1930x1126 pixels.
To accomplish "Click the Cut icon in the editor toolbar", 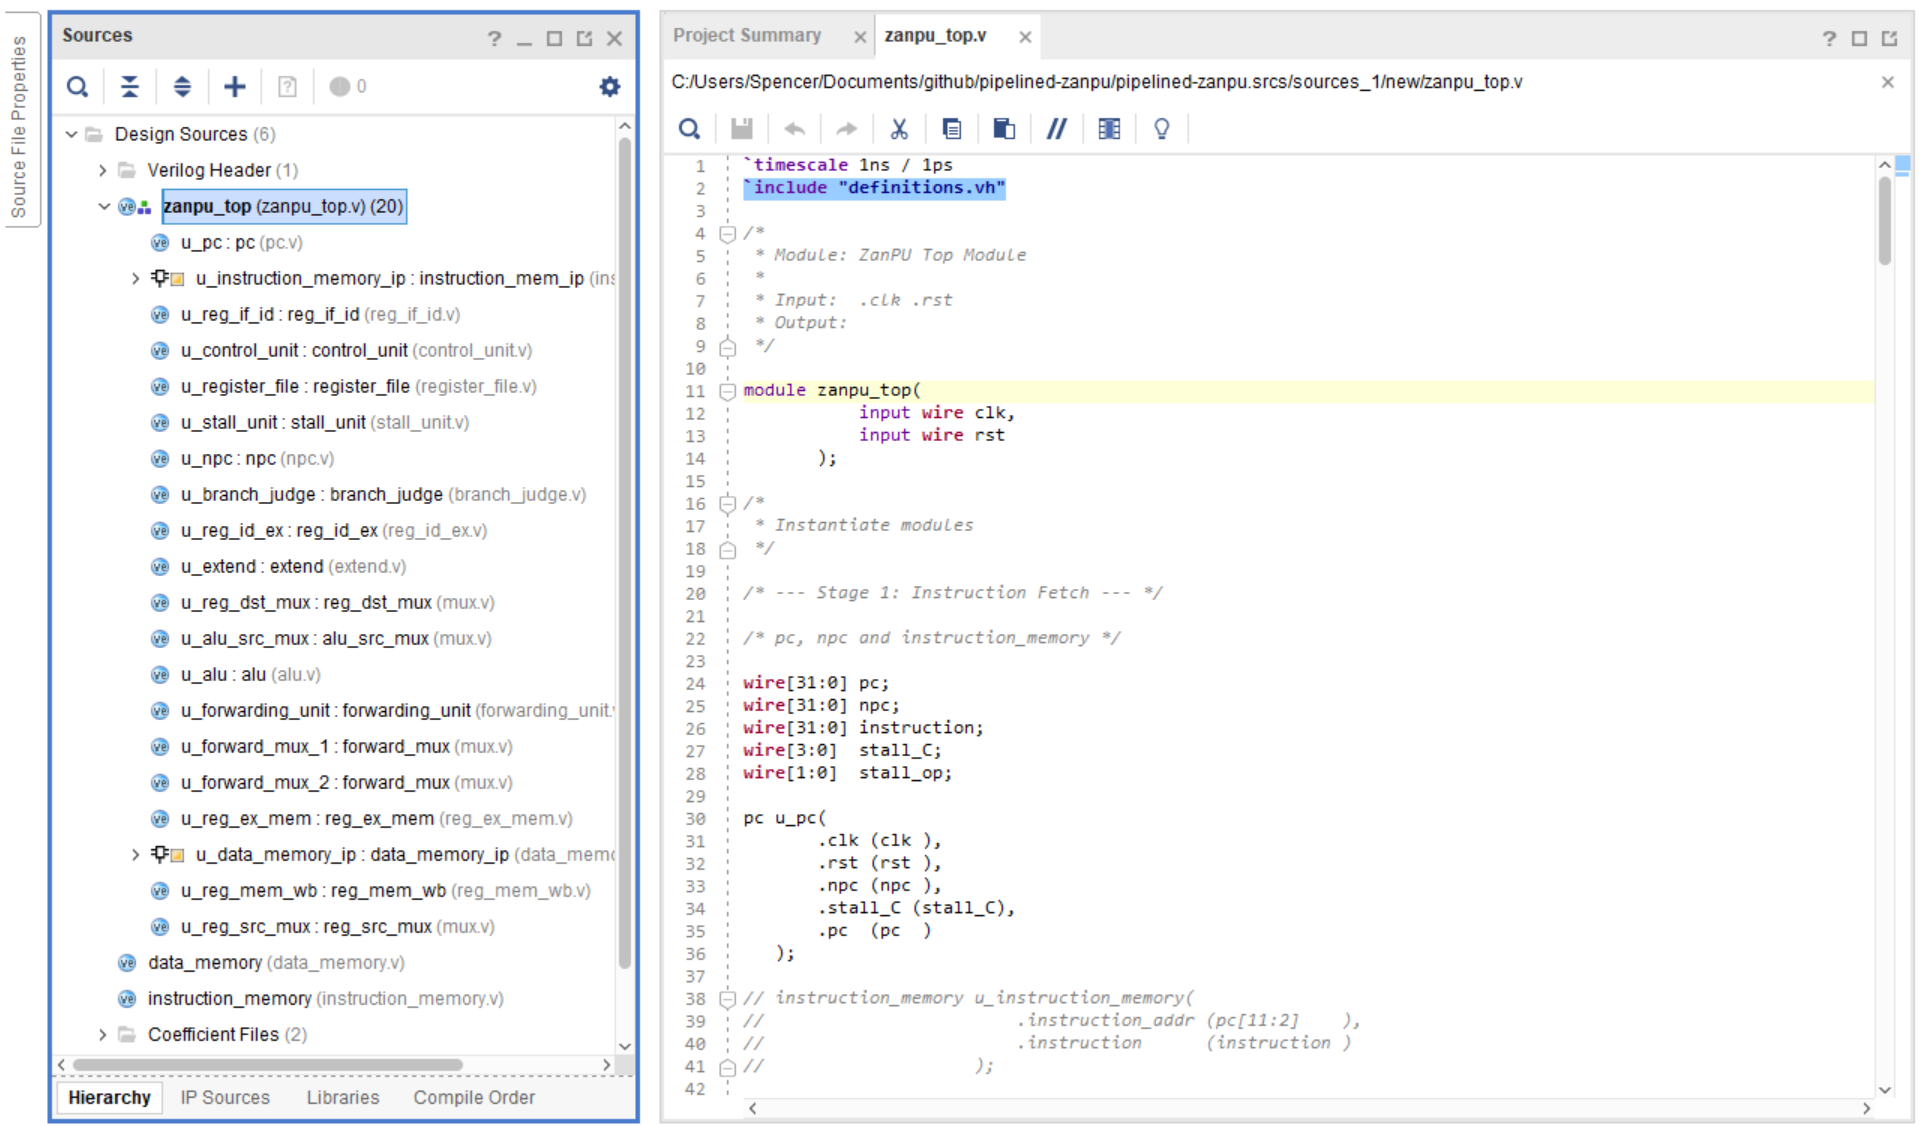I will tap(899, 129).
